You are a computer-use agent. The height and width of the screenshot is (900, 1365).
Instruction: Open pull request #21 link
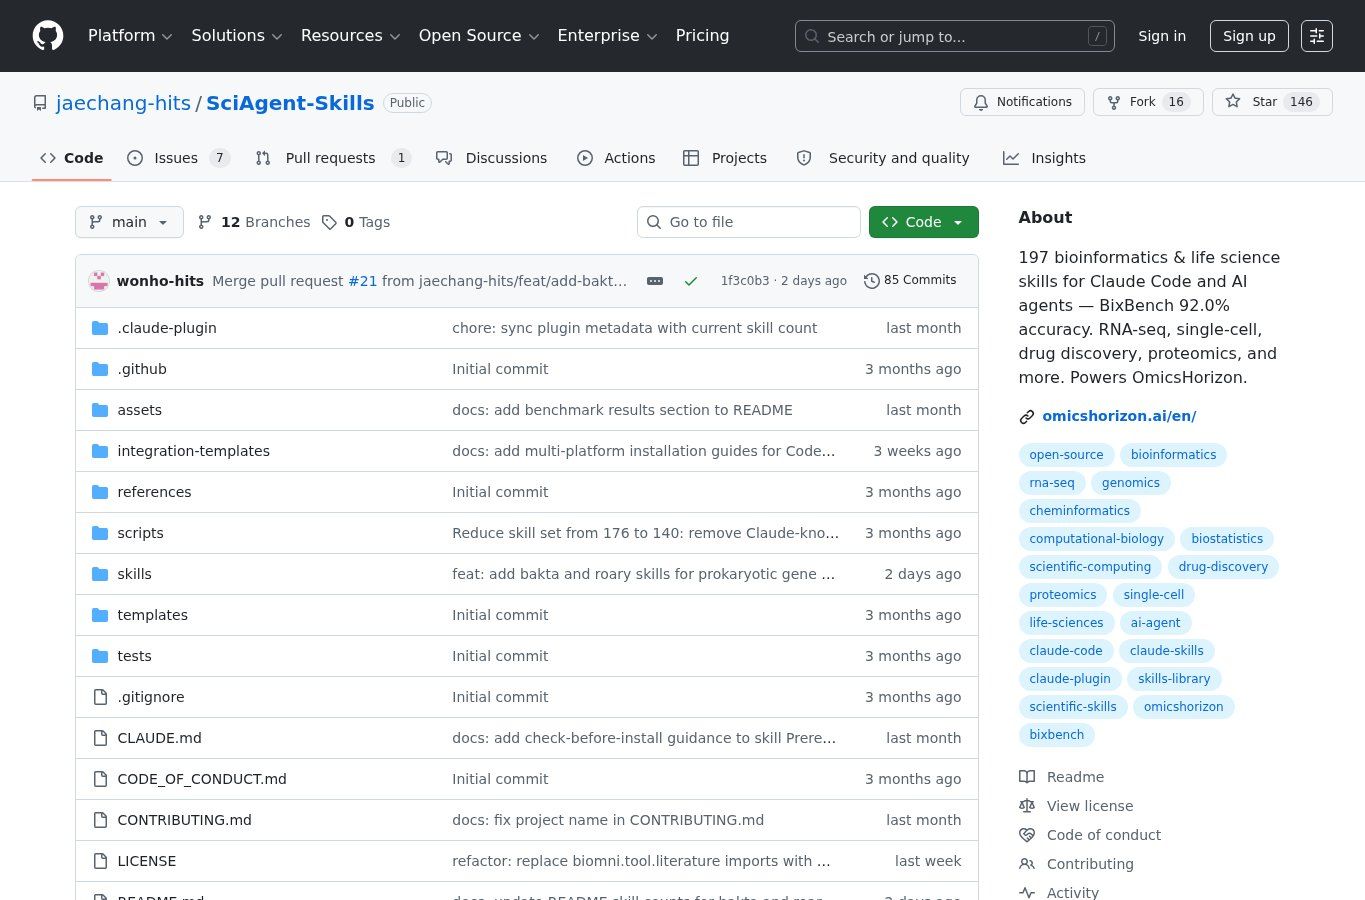pos(362,281)
